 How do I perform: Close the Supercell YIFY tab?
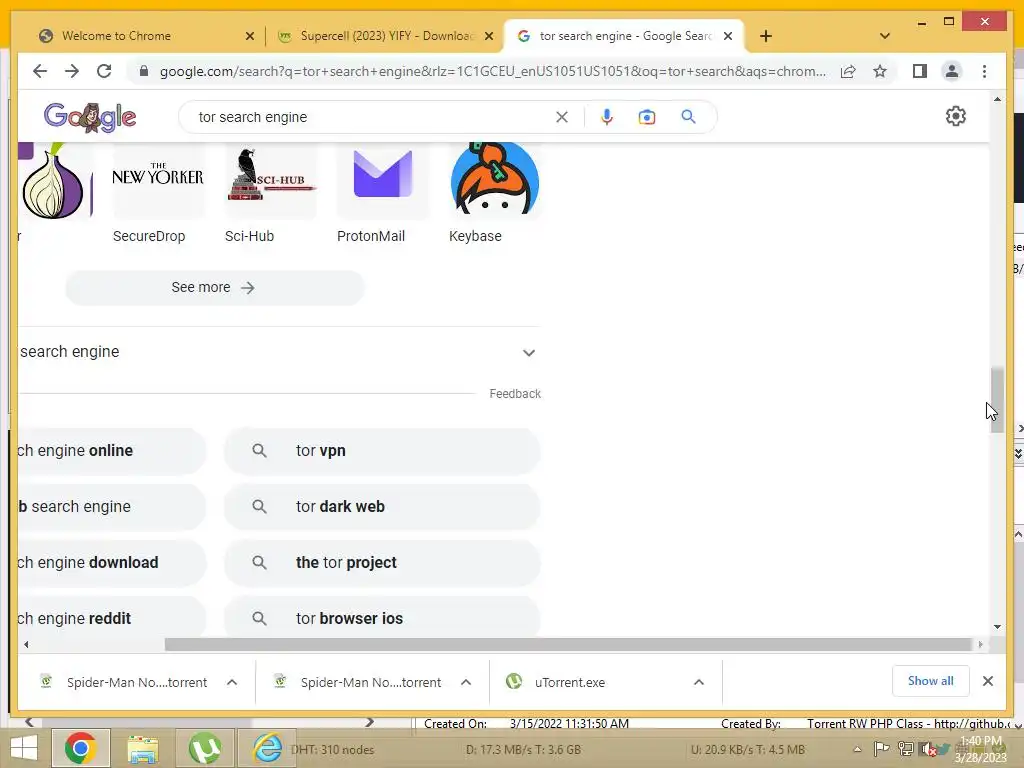click(x=488, y=36)
